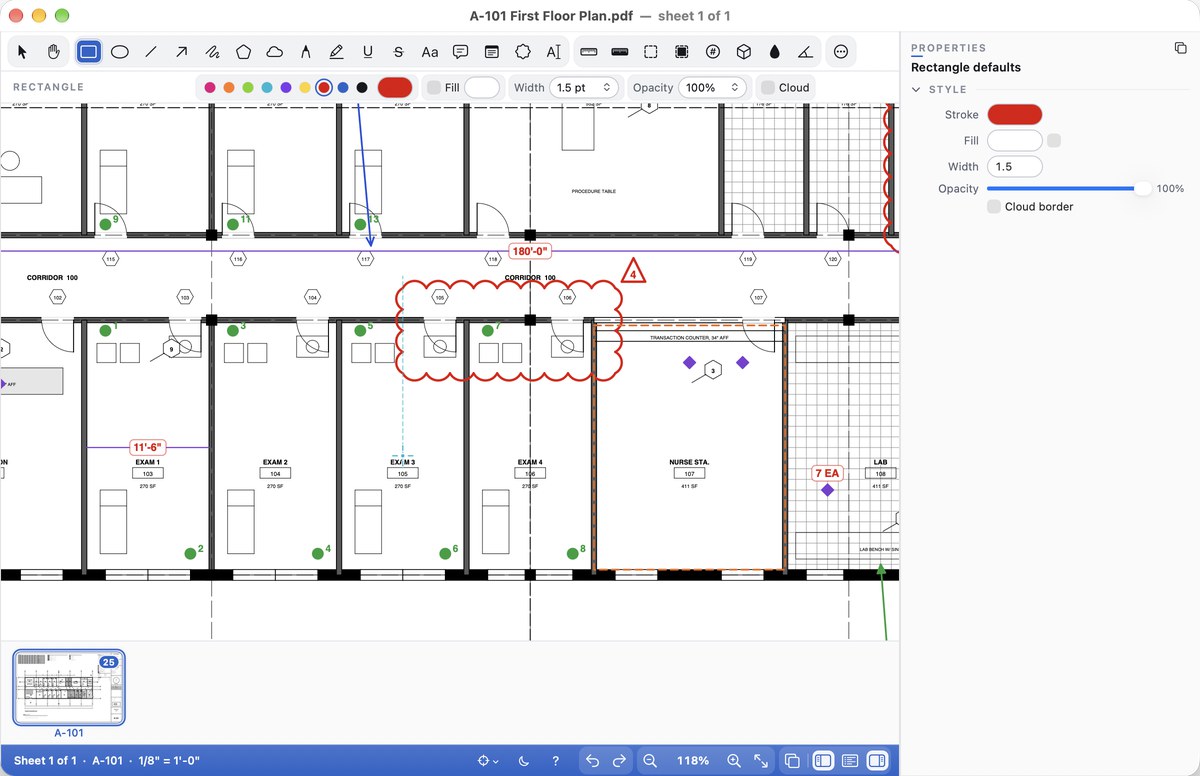Viewport: 1200px width, 776px height.
Task: Pick the purple color dot
Action: coord(286,88)
